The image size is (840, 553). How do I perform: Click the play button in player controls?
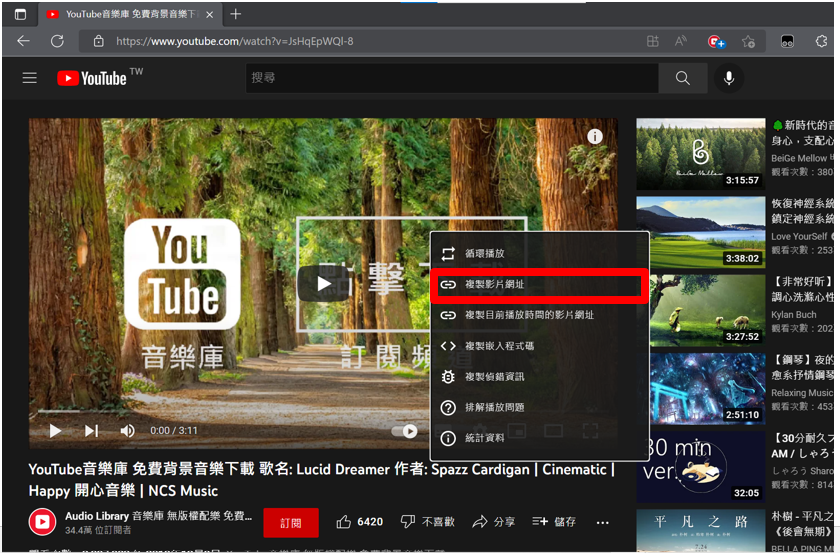55,431
